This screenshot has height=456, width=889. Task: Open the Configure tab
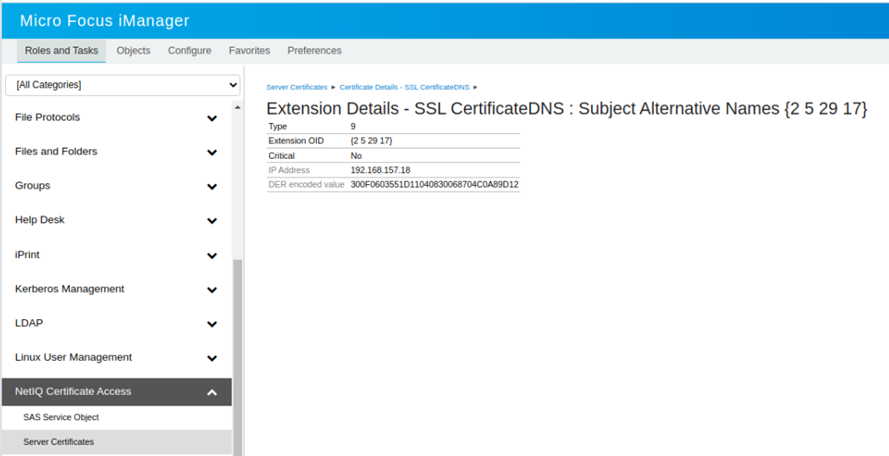(x=189, y=51)
